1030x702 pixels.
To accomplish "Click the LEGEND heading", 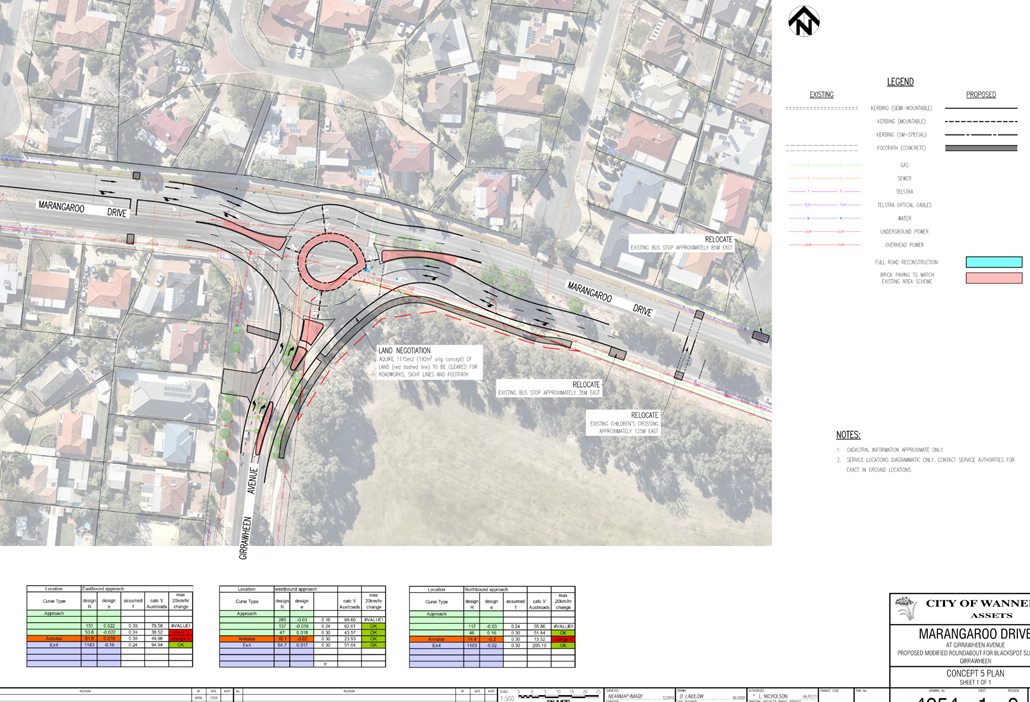I will point(899,82).
